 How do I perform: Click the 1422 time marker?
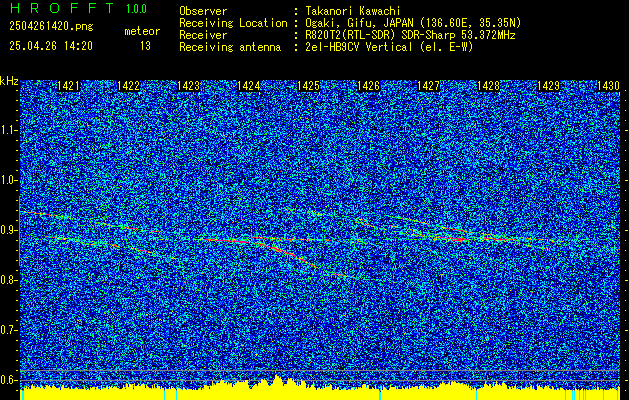pos(128,86)
